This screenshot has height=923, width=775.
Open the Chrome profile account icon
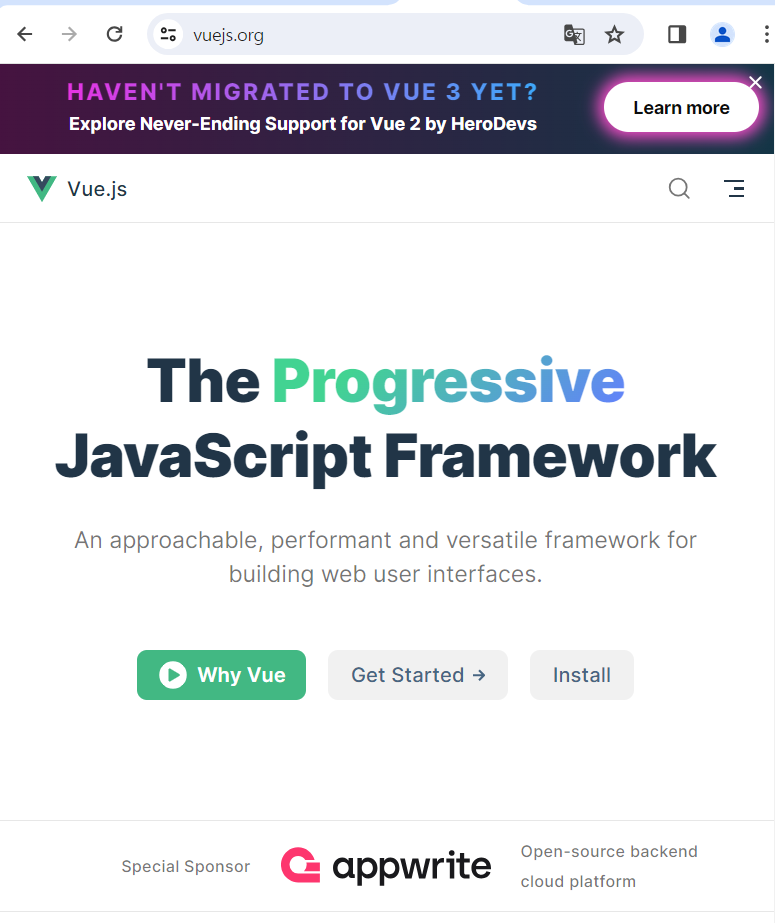coord(722,34)
